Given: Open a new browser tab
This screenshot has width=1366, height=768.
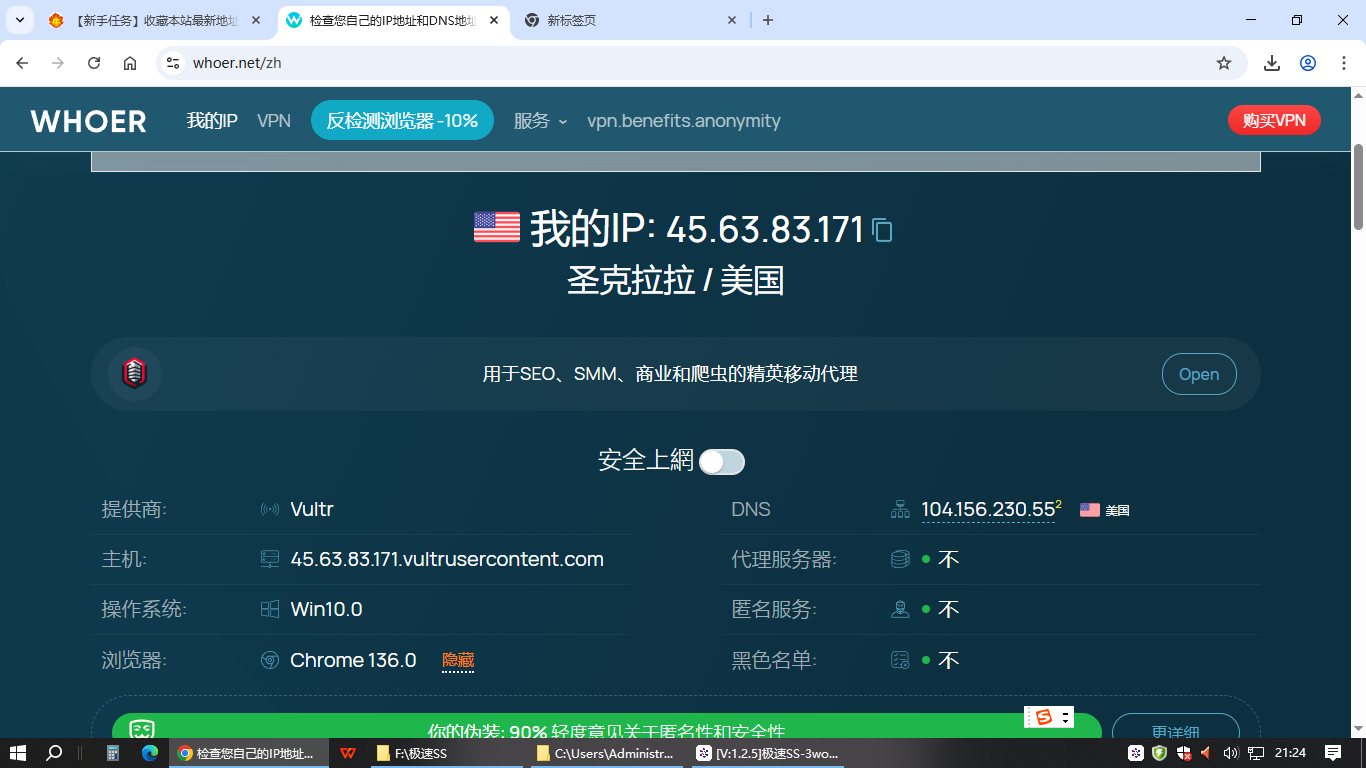Looking at the screenshot, I should coord(768,20).
